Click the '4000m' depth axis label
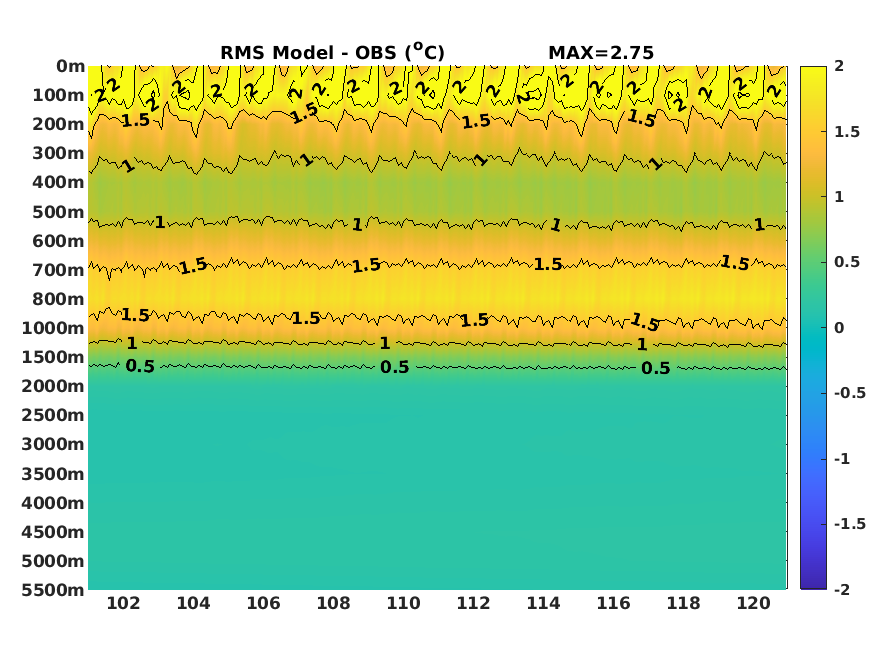875x656 pixels. pos(53,504)
